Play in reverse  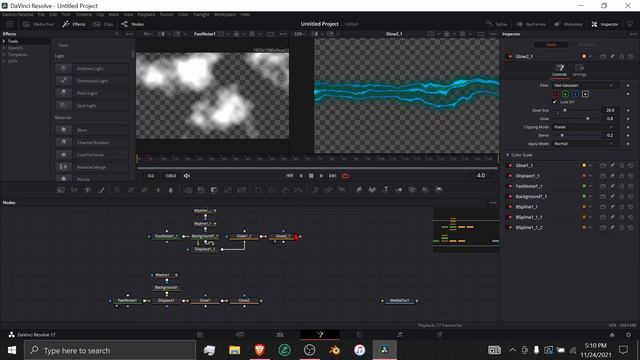[x=301, y=176]
